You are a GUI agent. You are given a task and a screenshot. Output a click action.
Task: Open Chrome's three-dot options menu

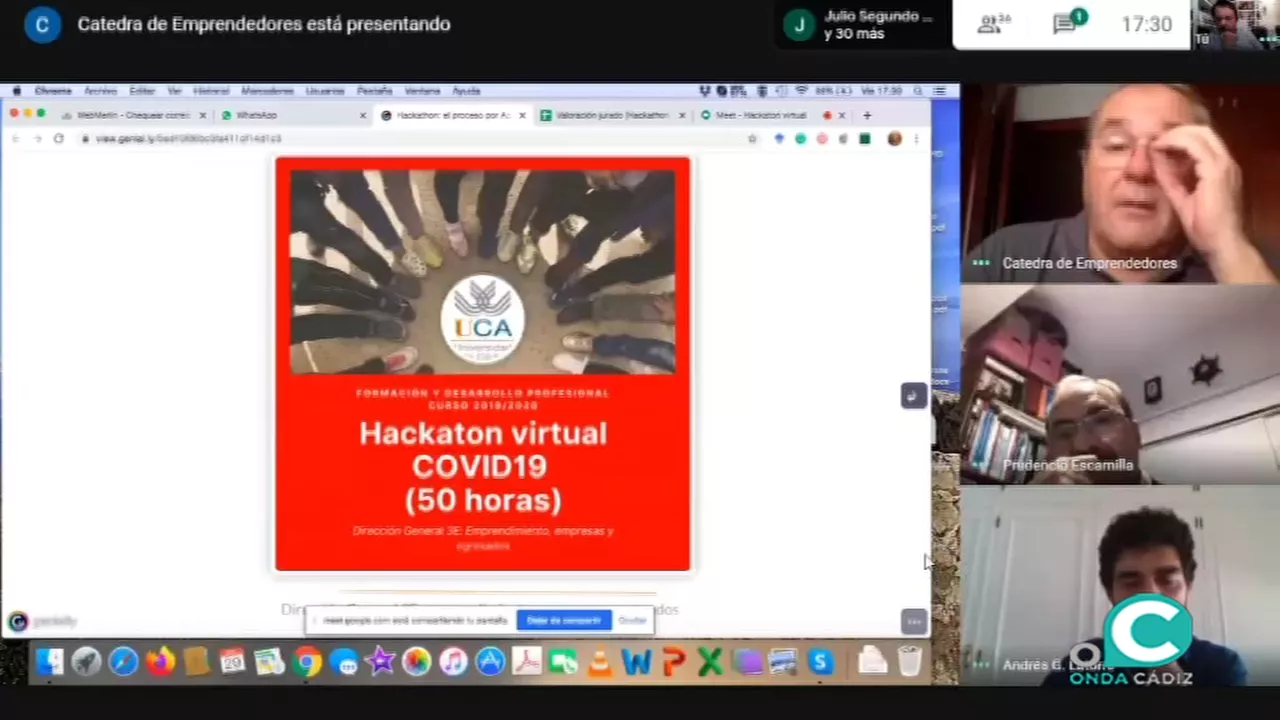pos(916,139)
